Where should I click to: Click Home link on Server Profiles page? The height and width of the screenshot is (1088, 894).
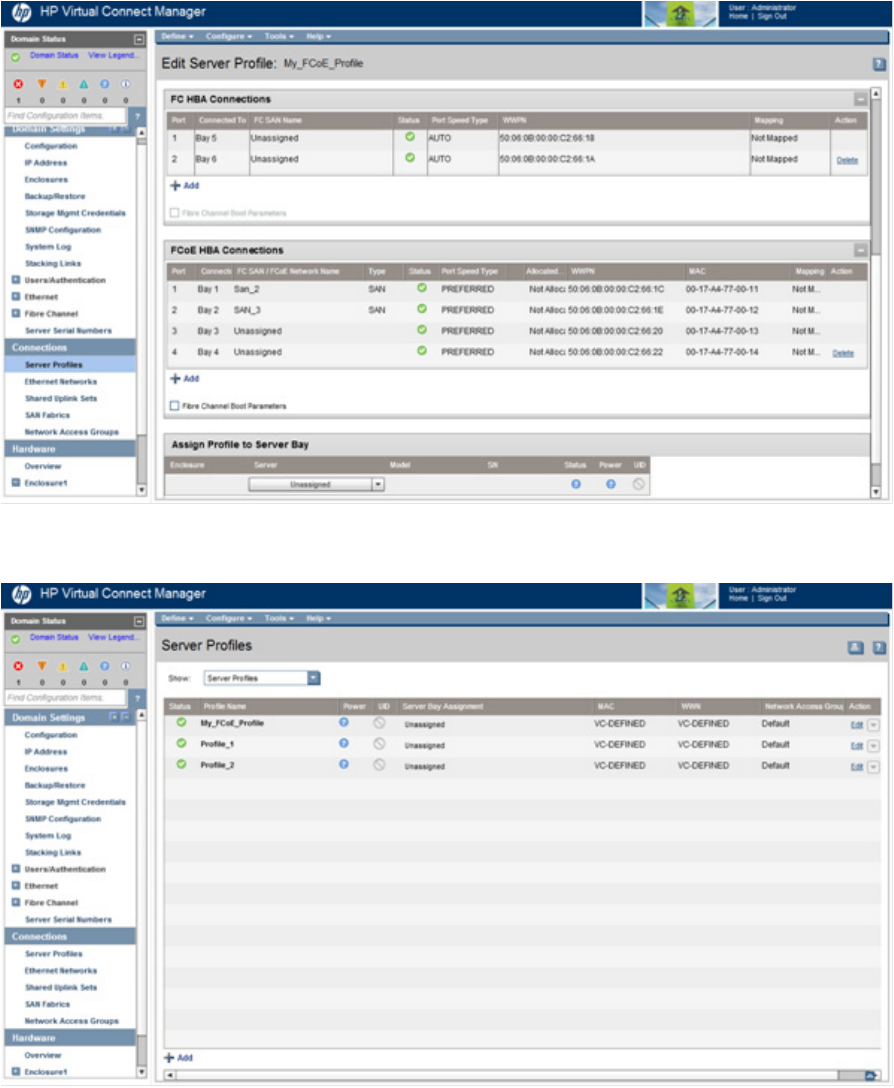pyautogui.click(x=739, y=598)
